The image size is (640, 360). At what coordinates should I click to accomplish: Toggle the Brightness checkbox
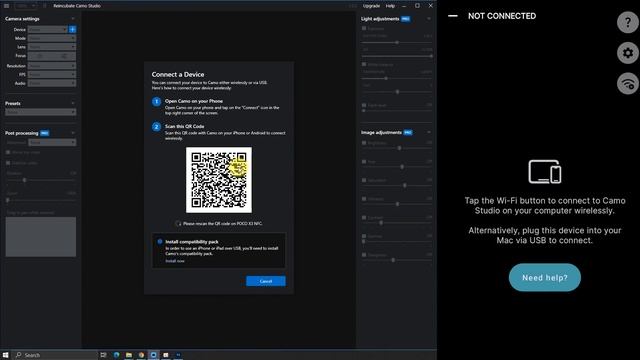pyautogui.click(x=364, y=143)
